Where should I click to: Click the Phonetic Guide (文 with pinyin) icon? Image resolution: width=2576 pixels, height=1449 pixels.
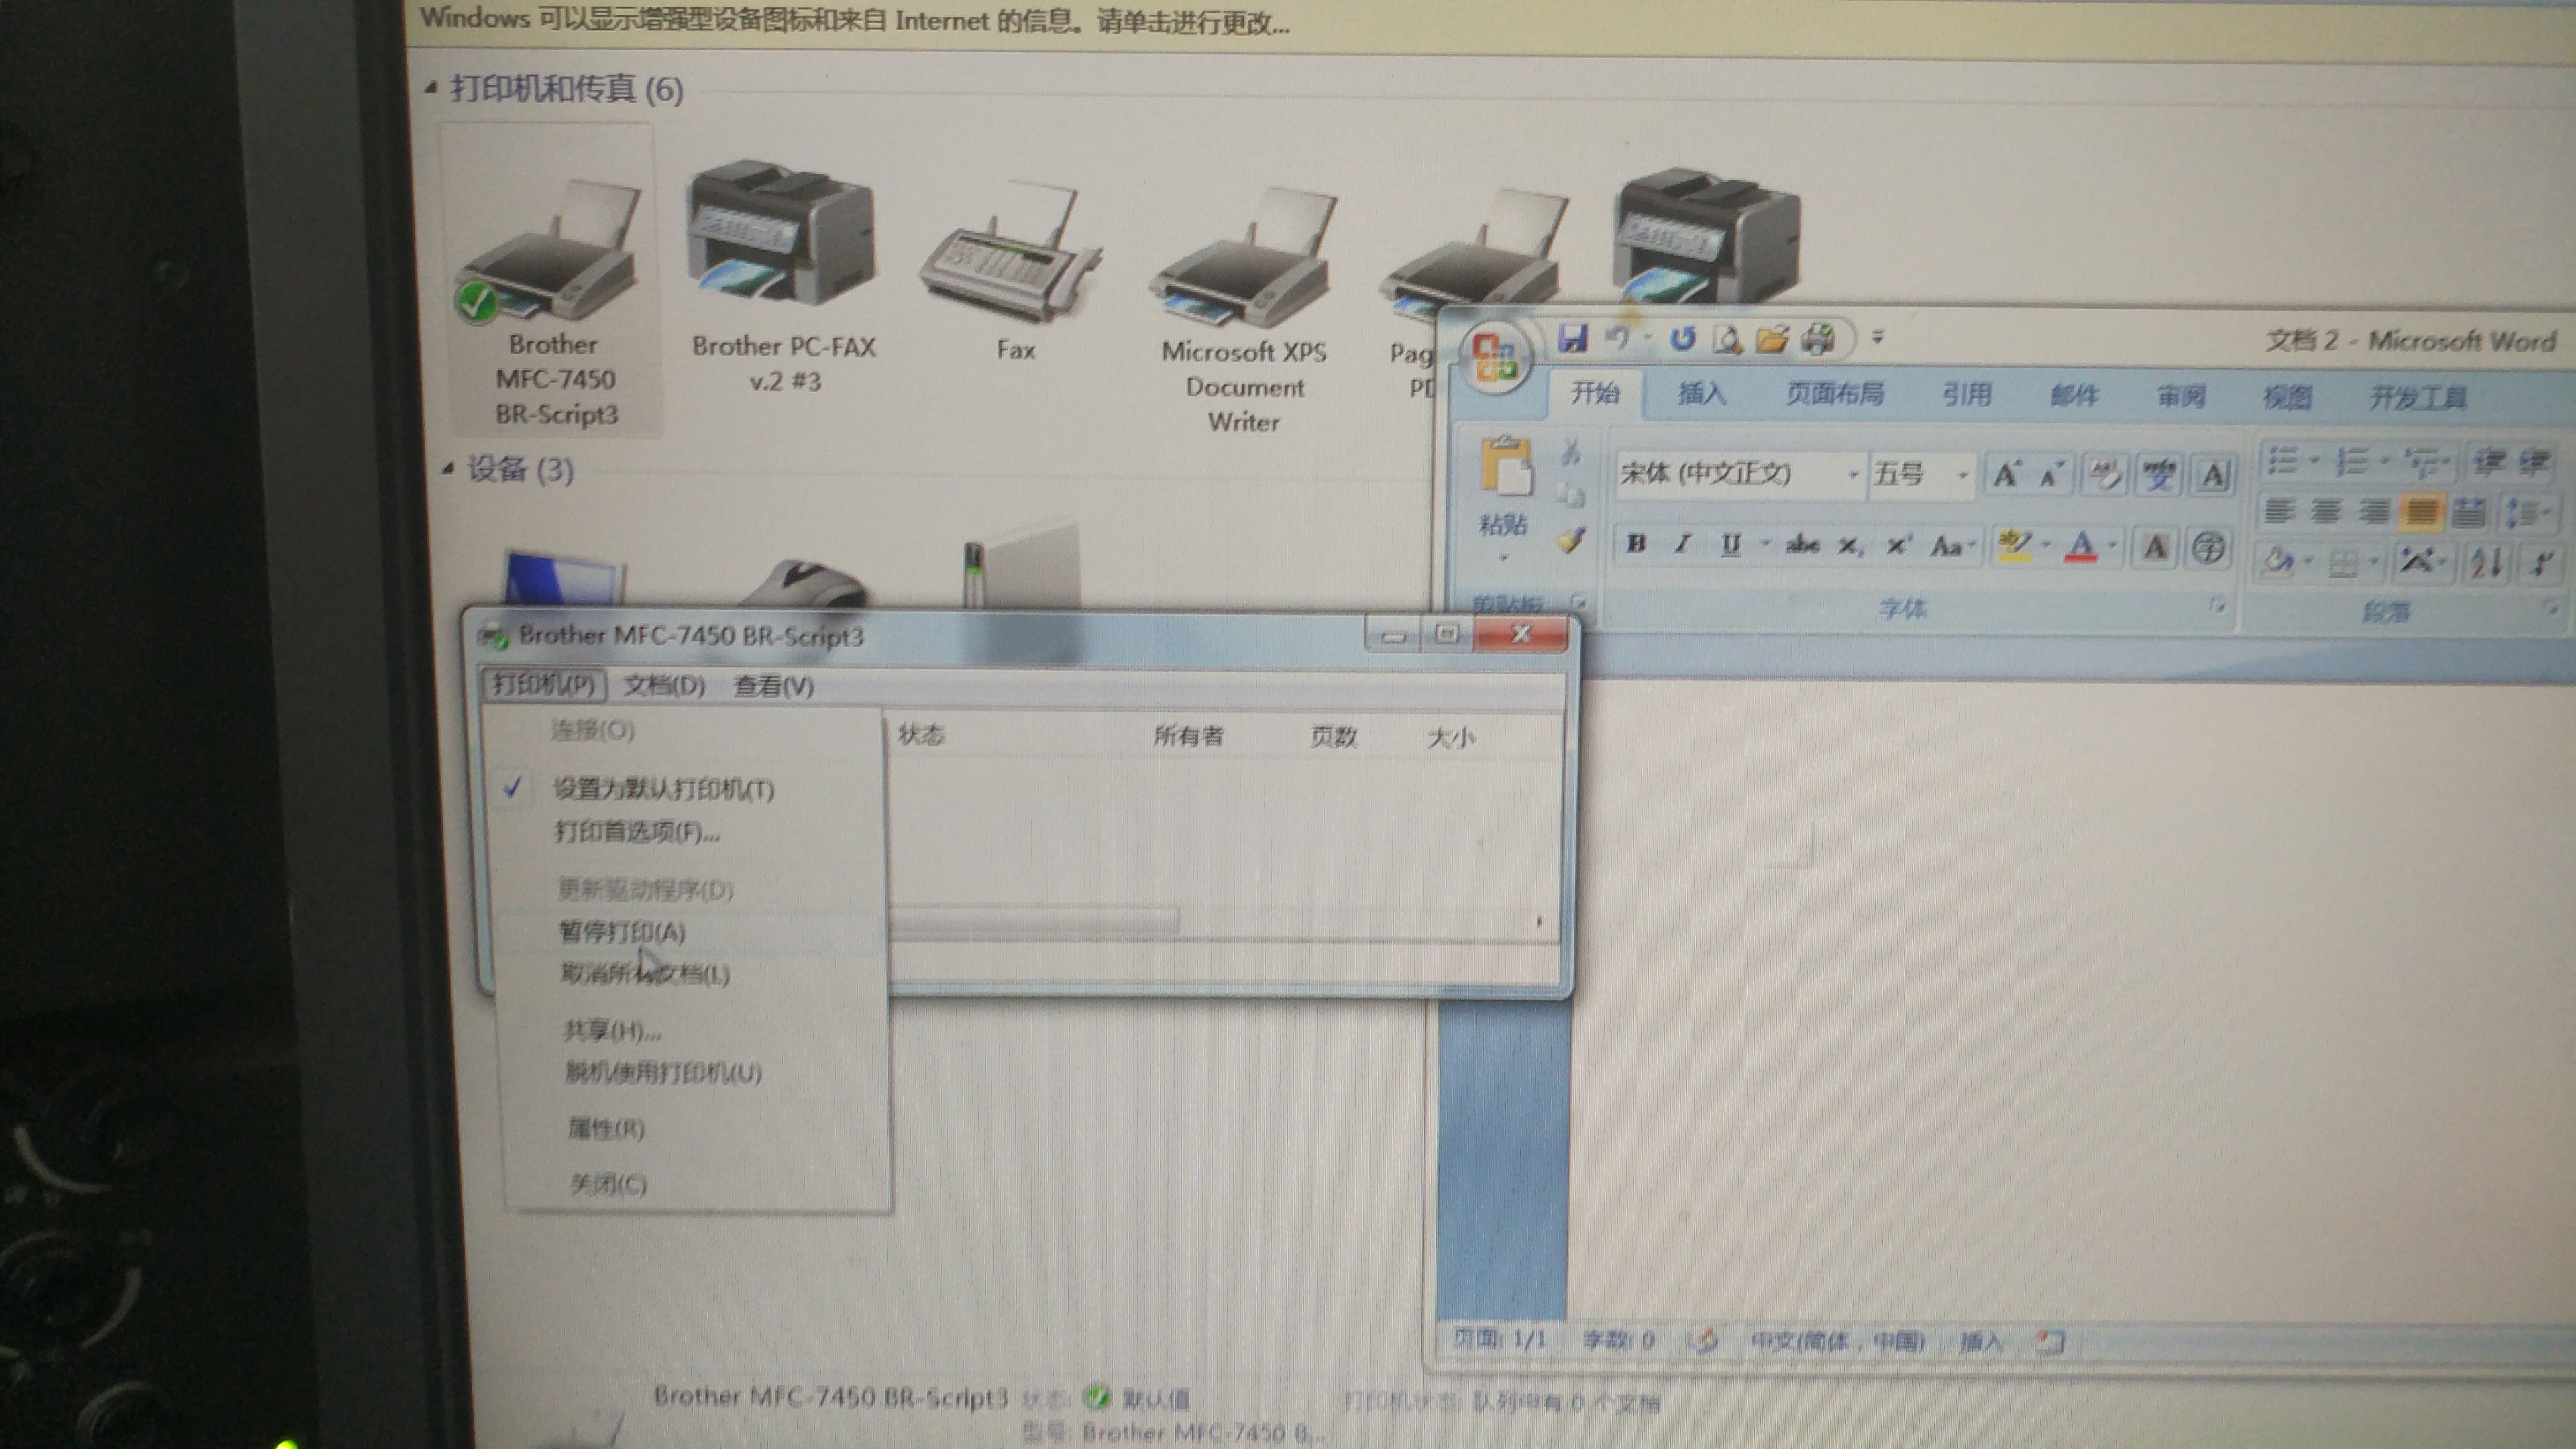2159,475
